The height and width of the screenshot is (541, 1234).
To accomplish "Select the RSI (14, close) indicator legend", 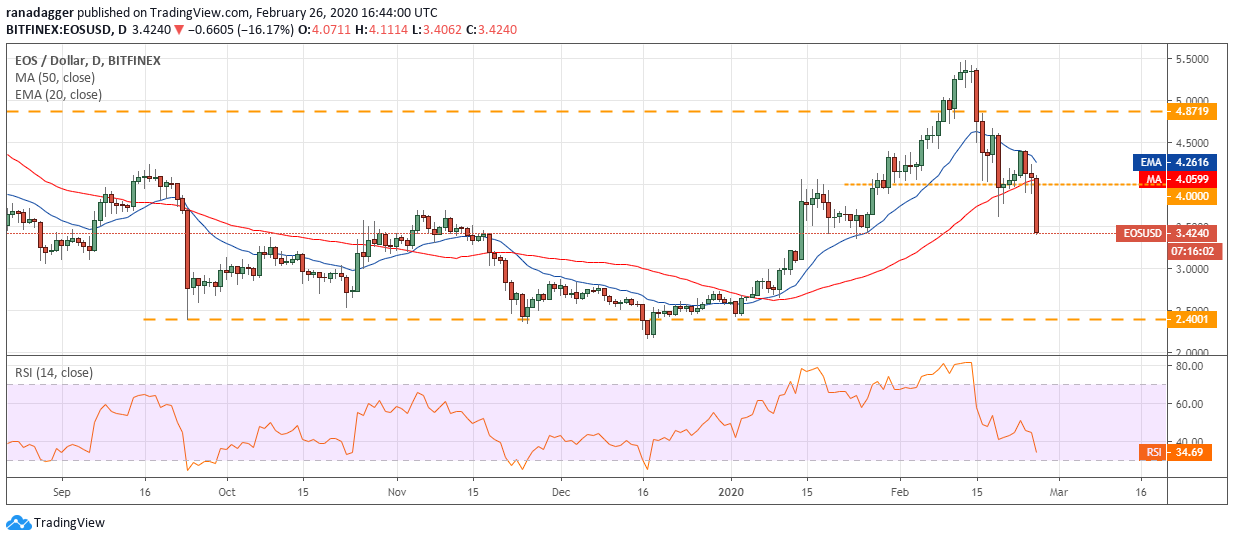I will 53,373.
